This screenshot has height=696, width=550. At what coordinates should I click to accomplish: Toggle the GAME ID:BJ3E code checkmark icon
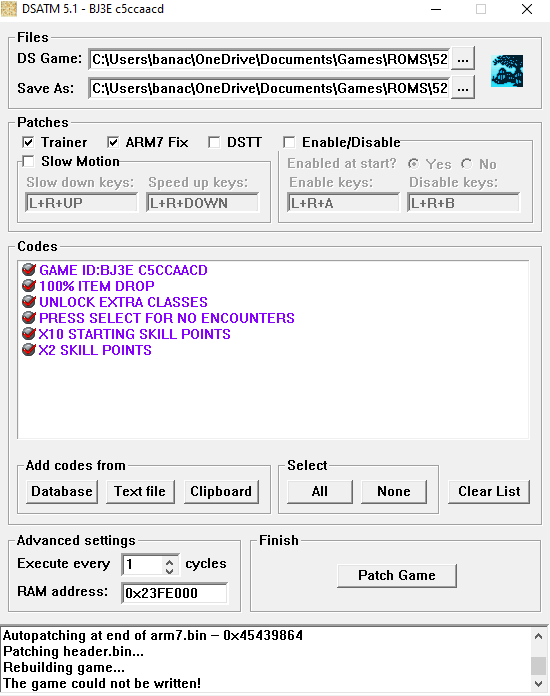29,270
